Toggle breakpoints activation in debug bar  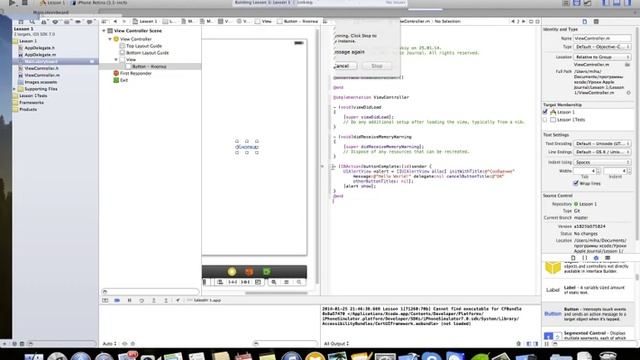[117, 300]
